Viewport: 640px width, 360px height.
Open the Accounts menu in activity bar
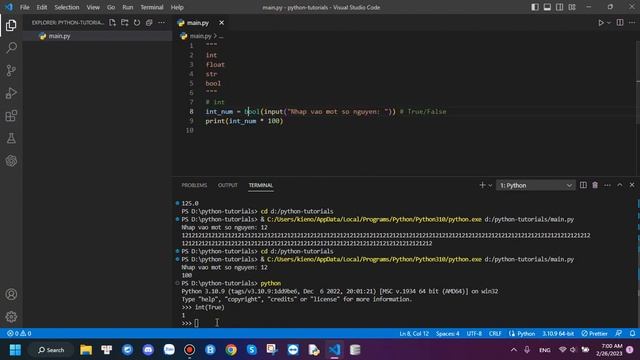[x=11, y=294]
